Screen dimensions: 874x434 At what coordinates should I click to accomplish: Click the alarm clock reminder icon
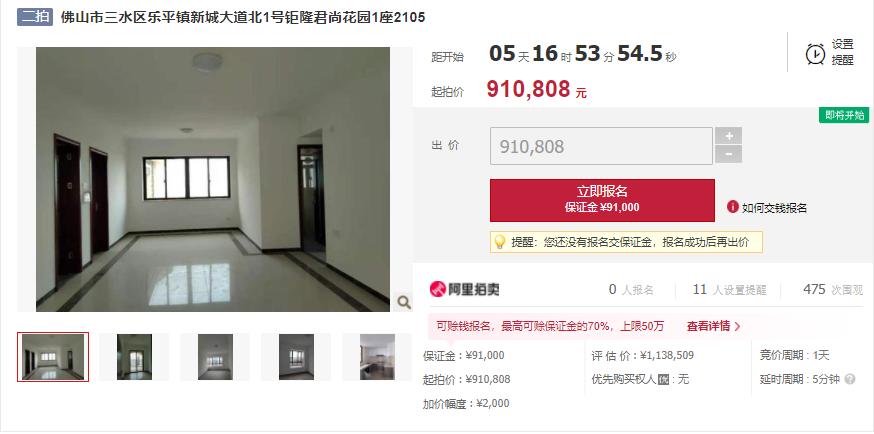coord(815,54)
